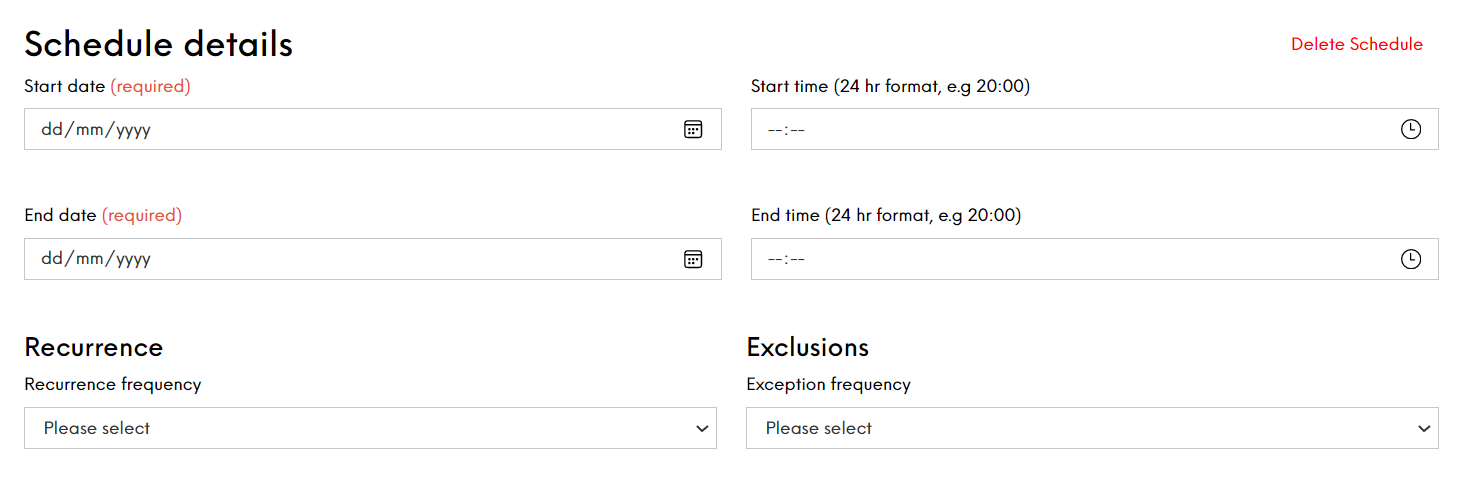The image size is (1463, 490).
Task: Select the mm segment in End date
Action: (89, 259)
